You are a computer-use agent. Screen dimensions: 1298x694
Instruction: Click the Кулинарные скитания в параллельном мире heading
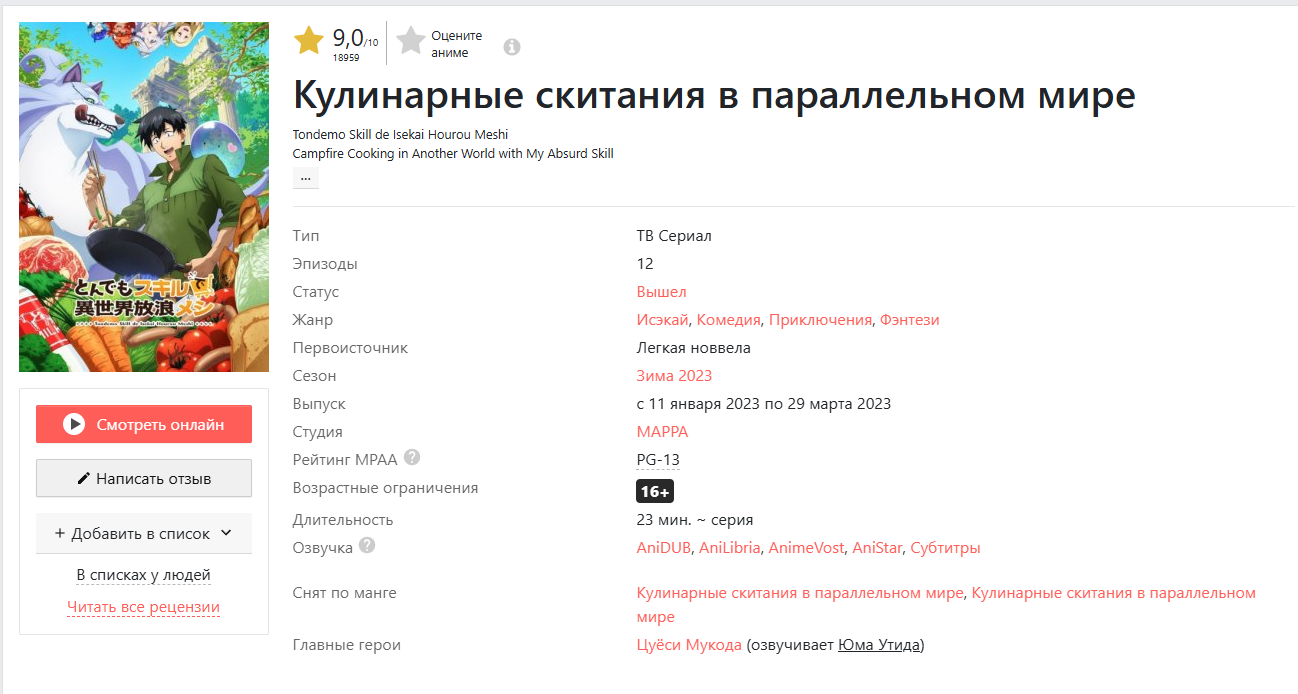714,95
